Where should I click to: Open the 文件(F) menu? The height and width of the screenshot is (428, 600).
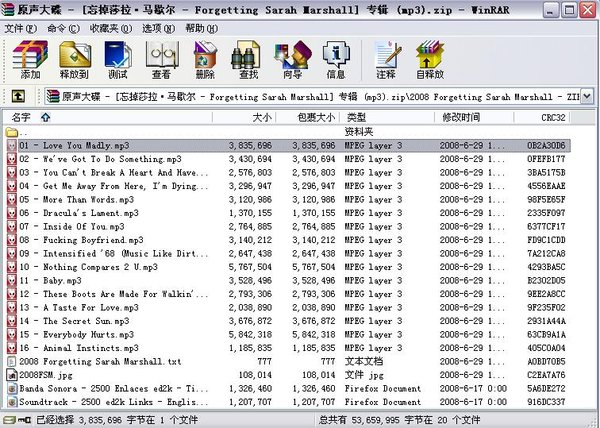click(21, 29)
